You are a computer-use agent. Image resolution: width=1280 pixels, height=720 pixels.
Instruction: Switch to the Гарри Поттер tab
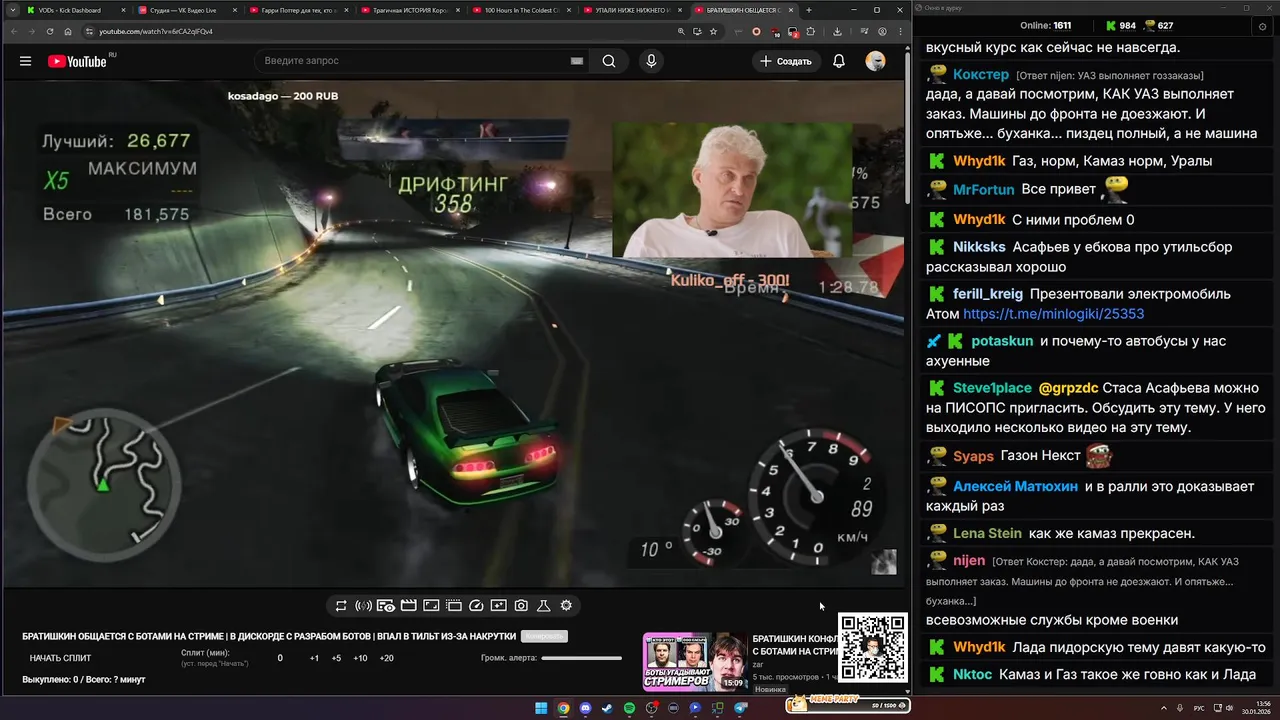pos(298,10)
